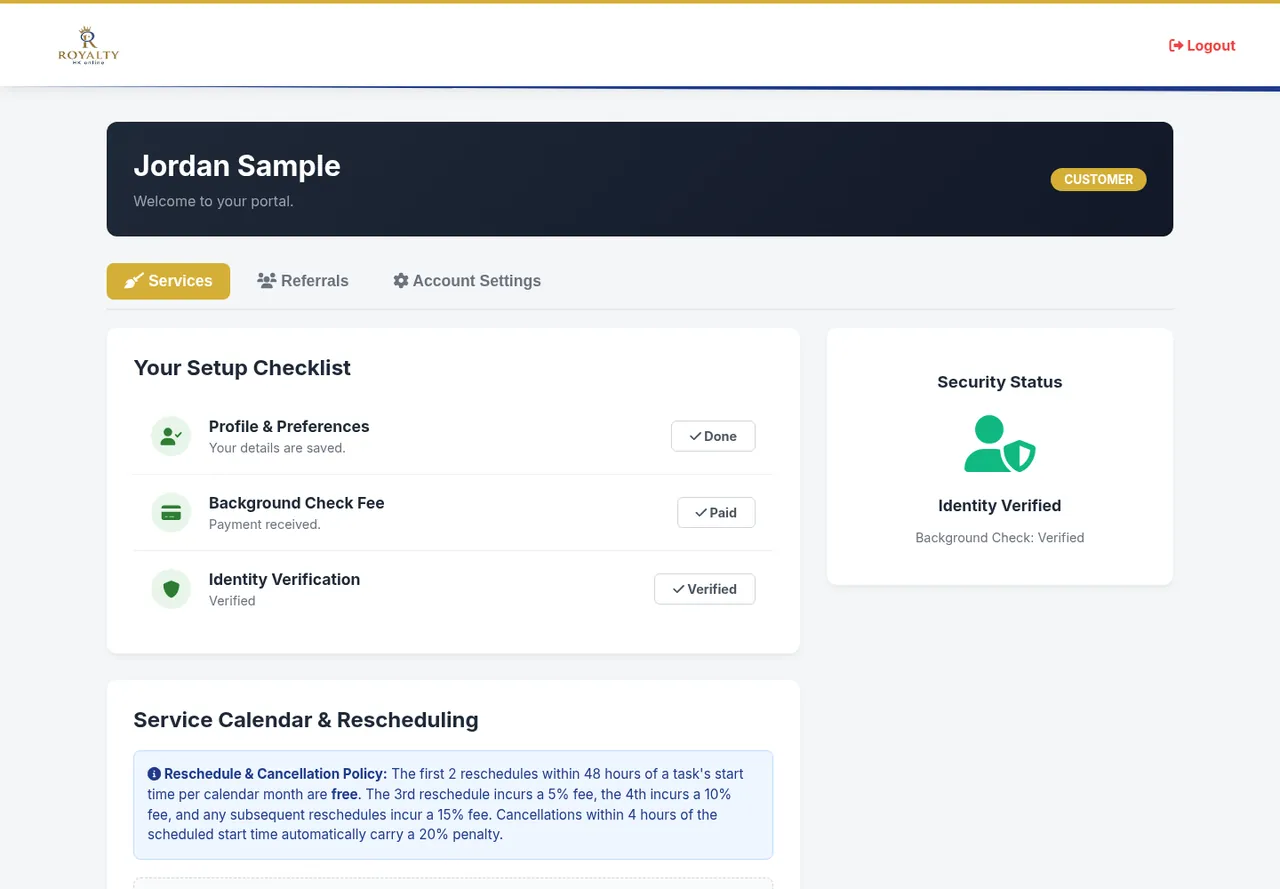
Task: Log out using the Logout link
Action: [x=1202, y=46]
